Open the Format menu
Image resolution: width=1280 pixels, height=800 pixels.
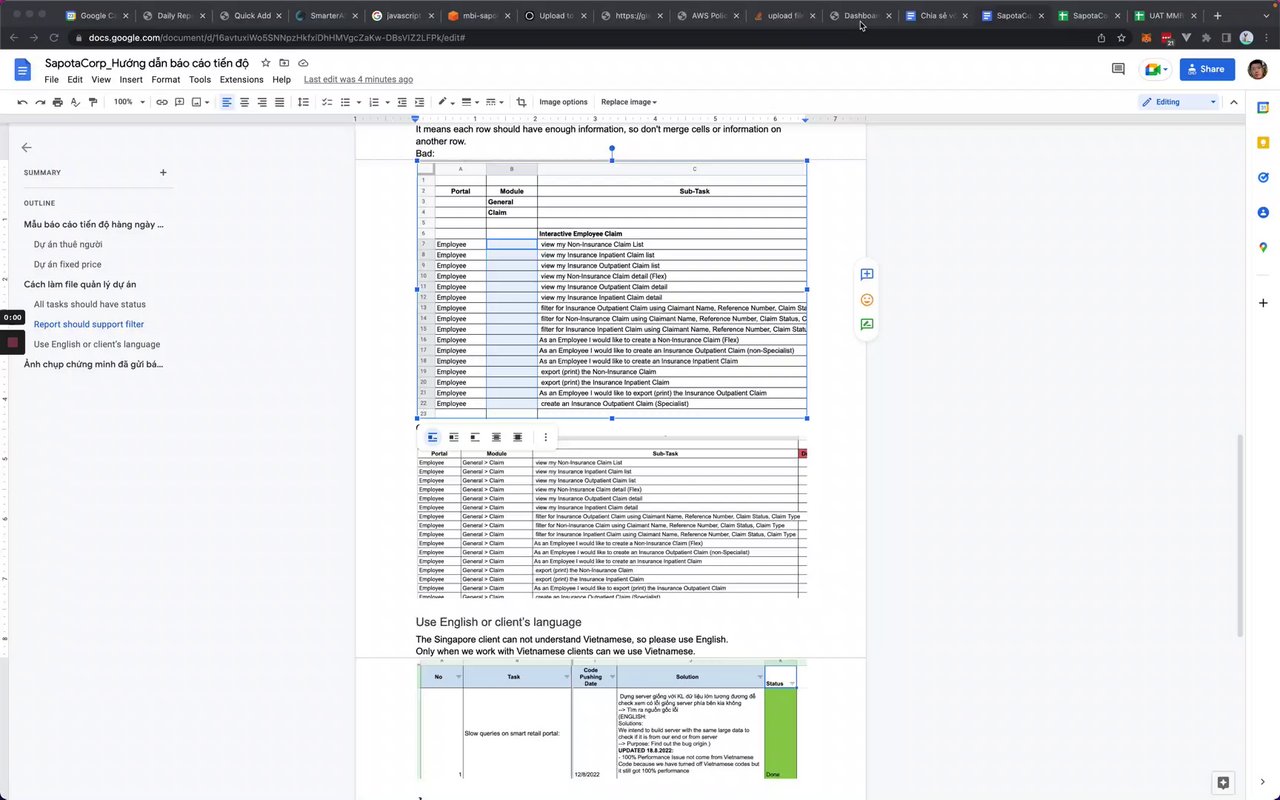(166, 80)
